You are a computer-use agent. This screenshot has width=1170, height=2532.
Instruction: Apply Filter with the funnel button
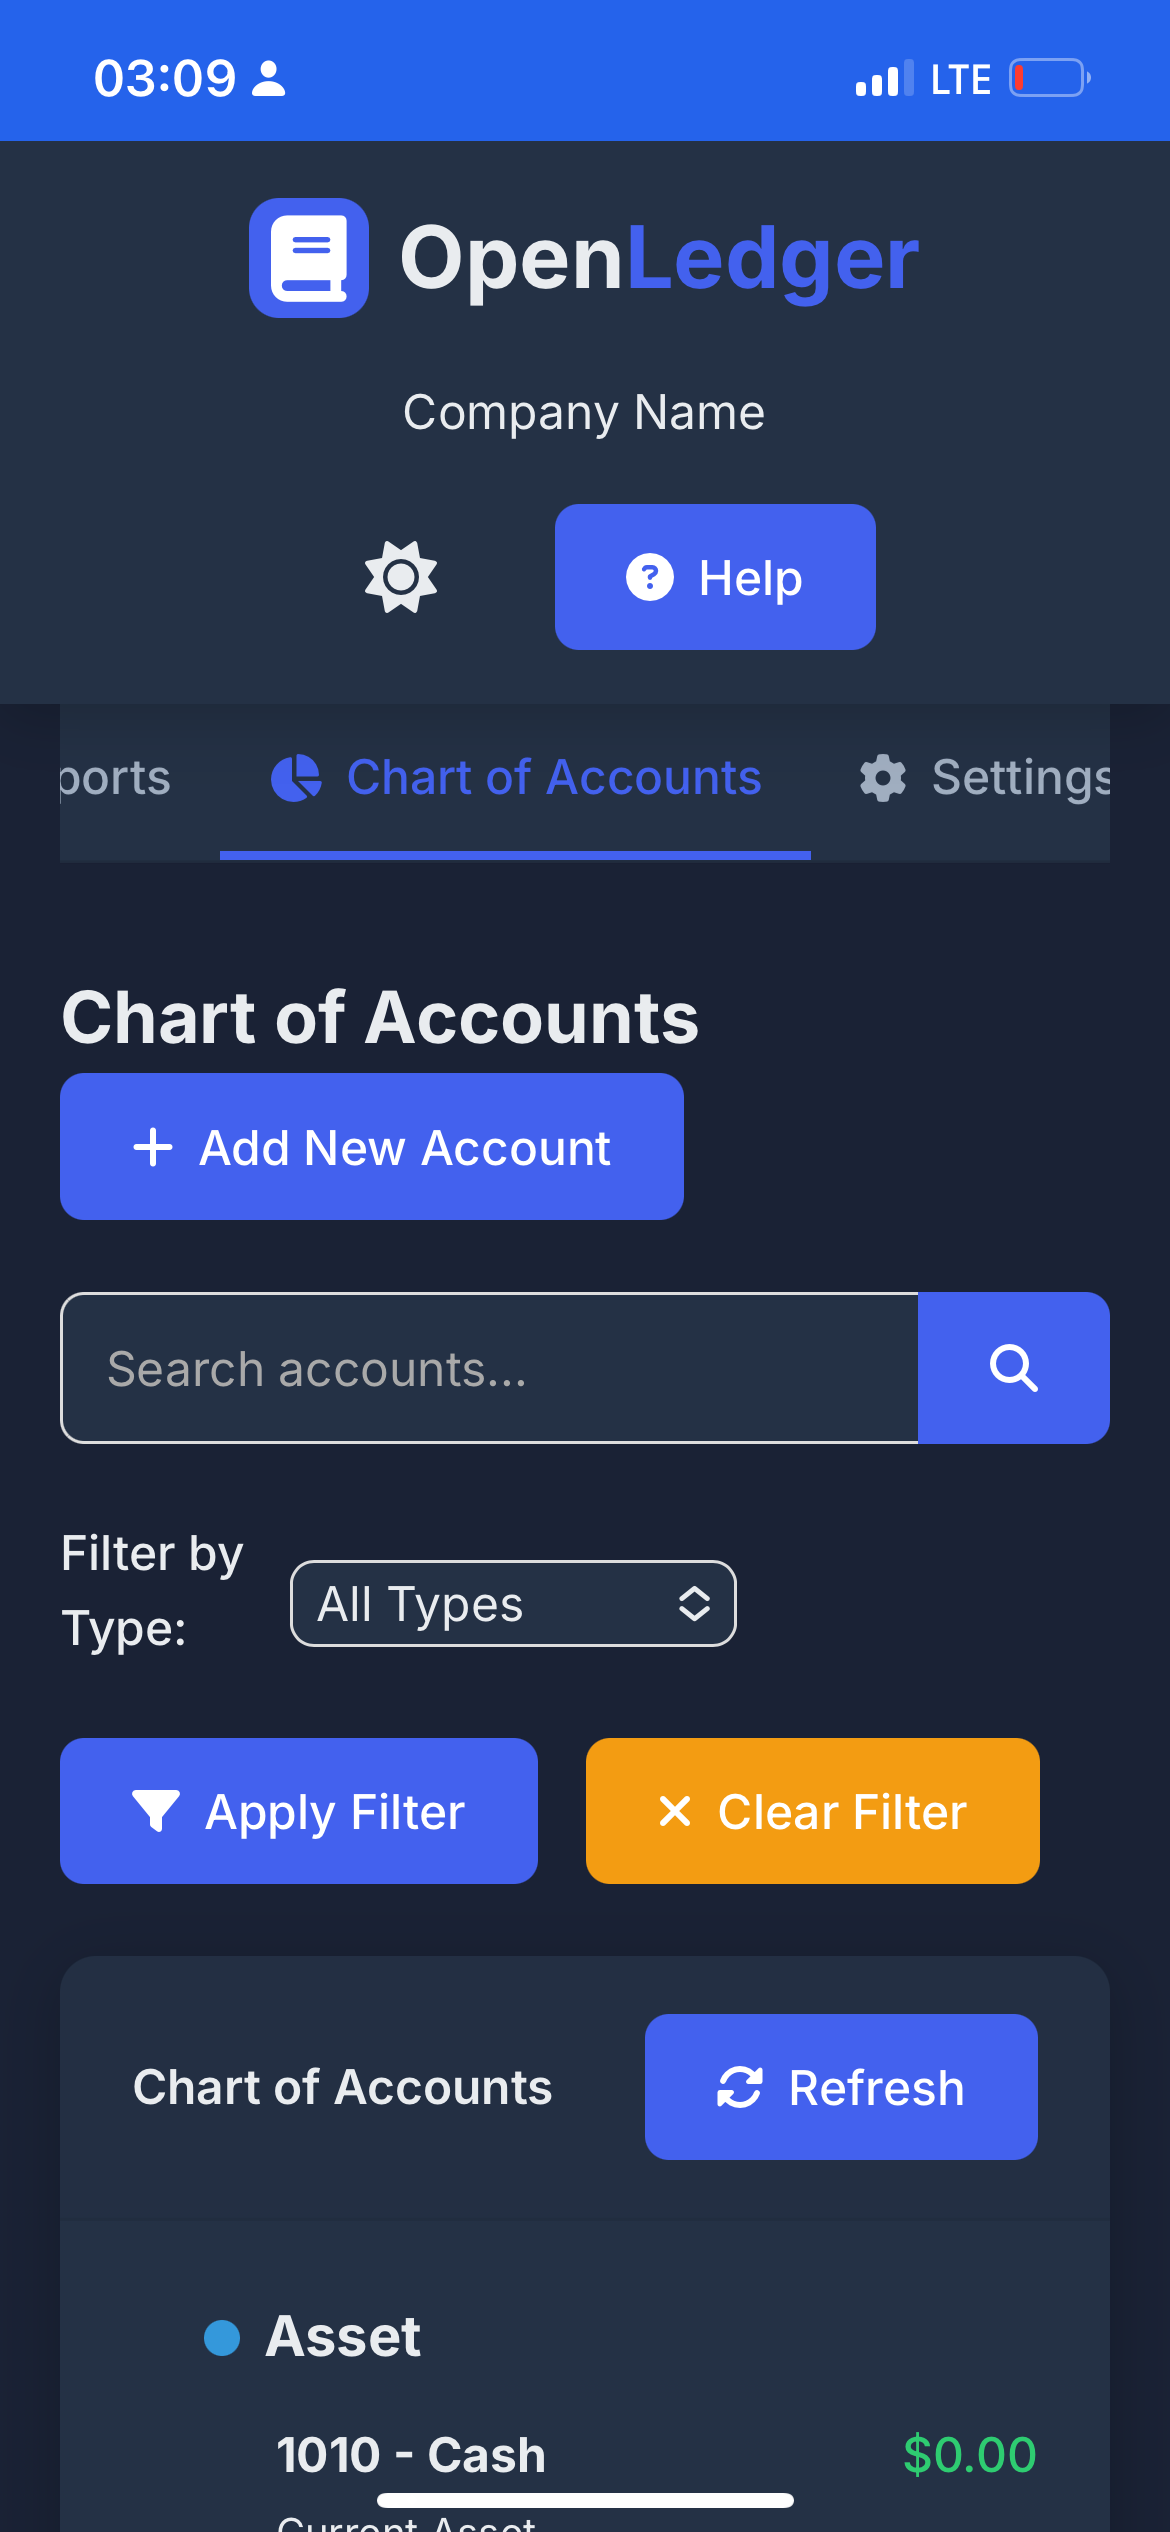point(299,1811)
